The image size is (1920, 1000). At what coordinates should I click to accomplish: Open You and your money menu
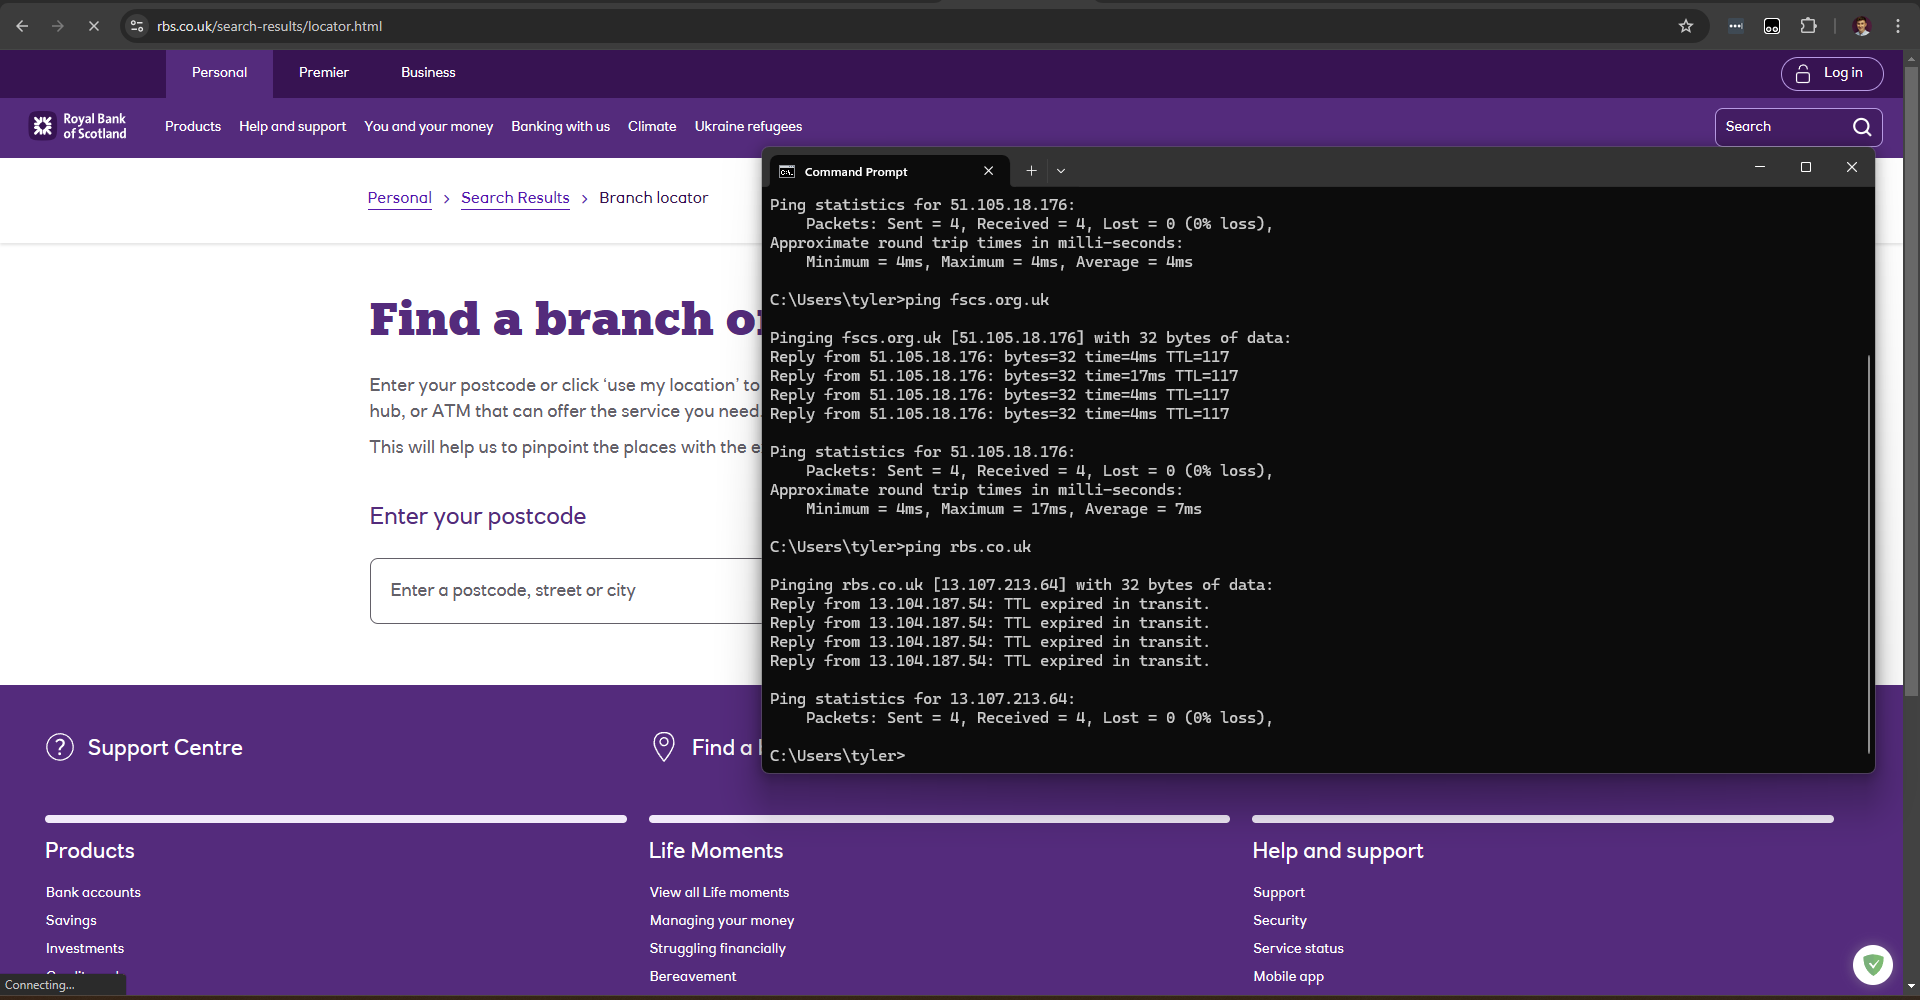point(428,127)
